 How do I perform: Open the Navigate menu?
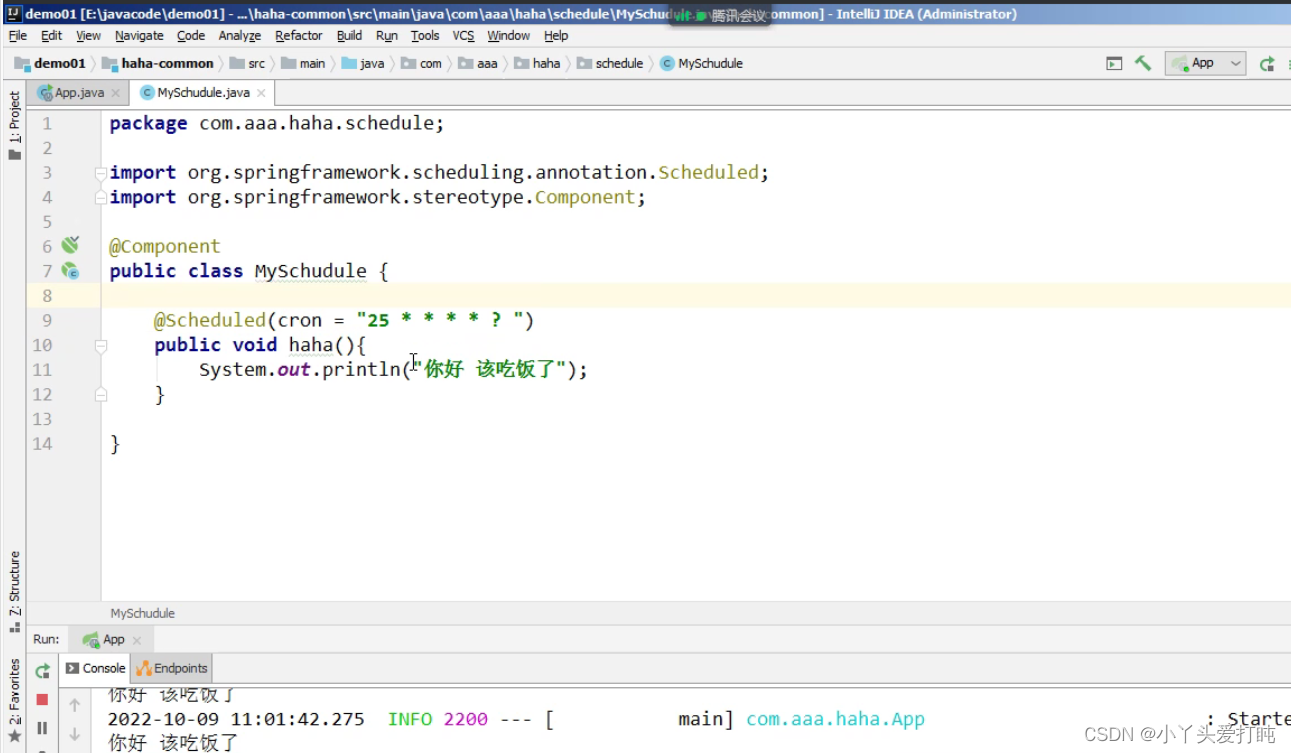139,35
